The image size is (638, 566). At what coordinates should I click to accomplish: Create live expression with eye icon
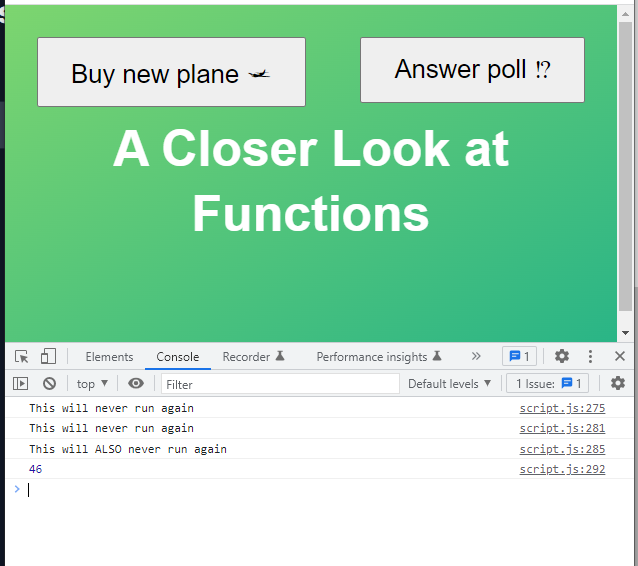point(136,383)
